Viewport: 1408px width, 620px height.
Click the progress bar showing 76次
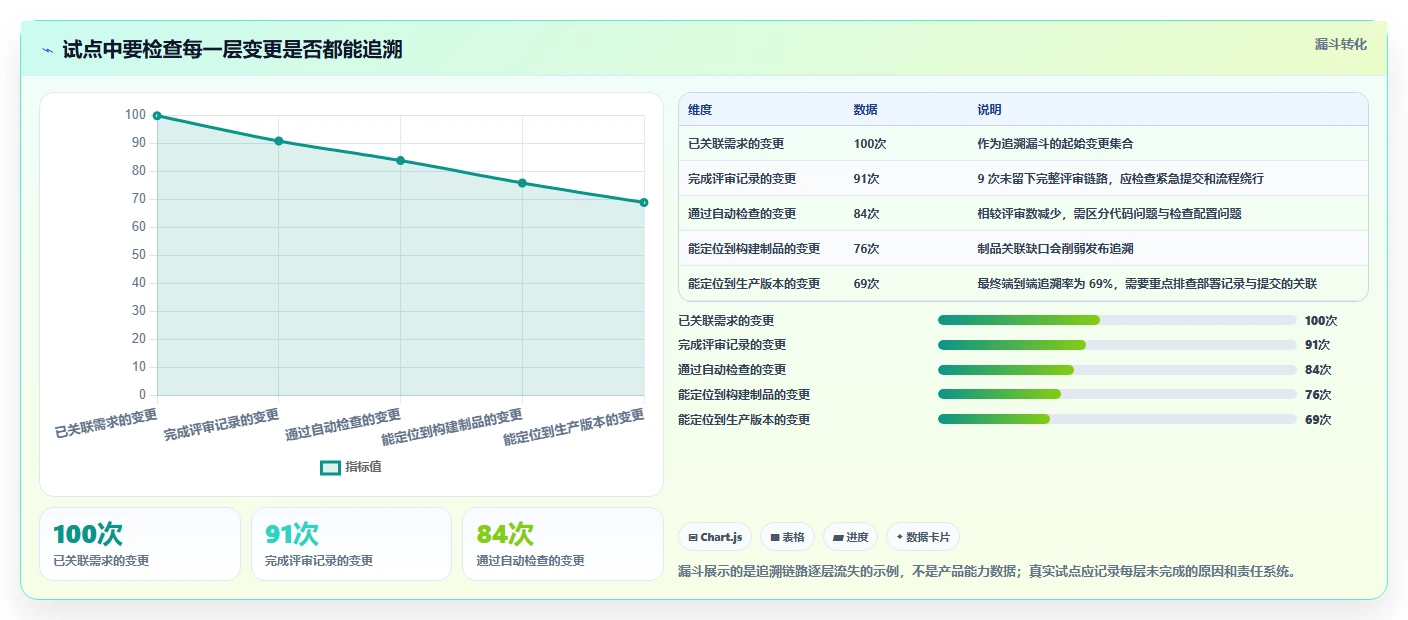pos(1117,395)
